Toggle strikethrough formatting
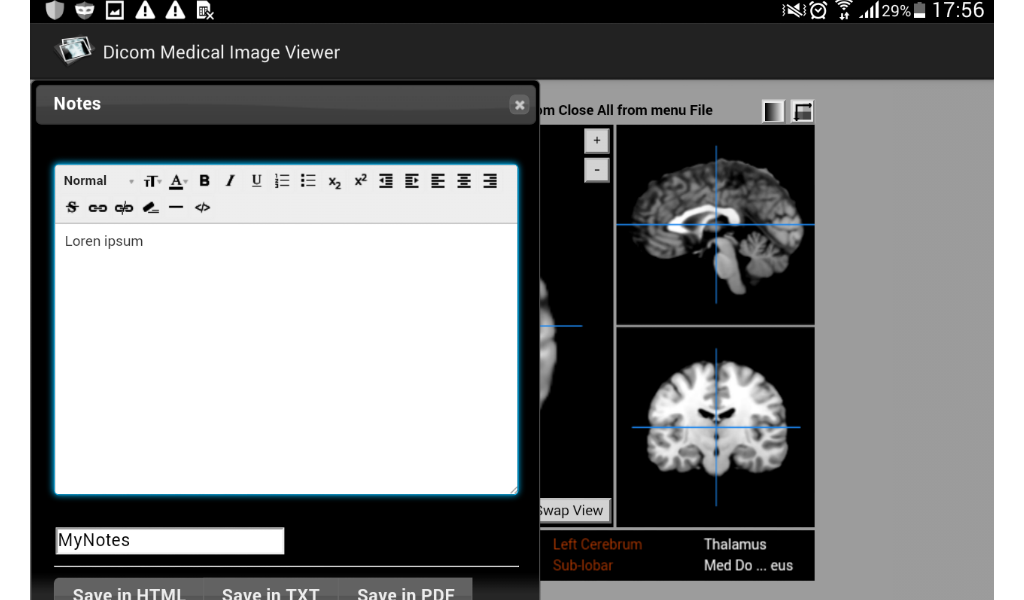Viewport: 1024px width, 600px height. coord(71,207)
